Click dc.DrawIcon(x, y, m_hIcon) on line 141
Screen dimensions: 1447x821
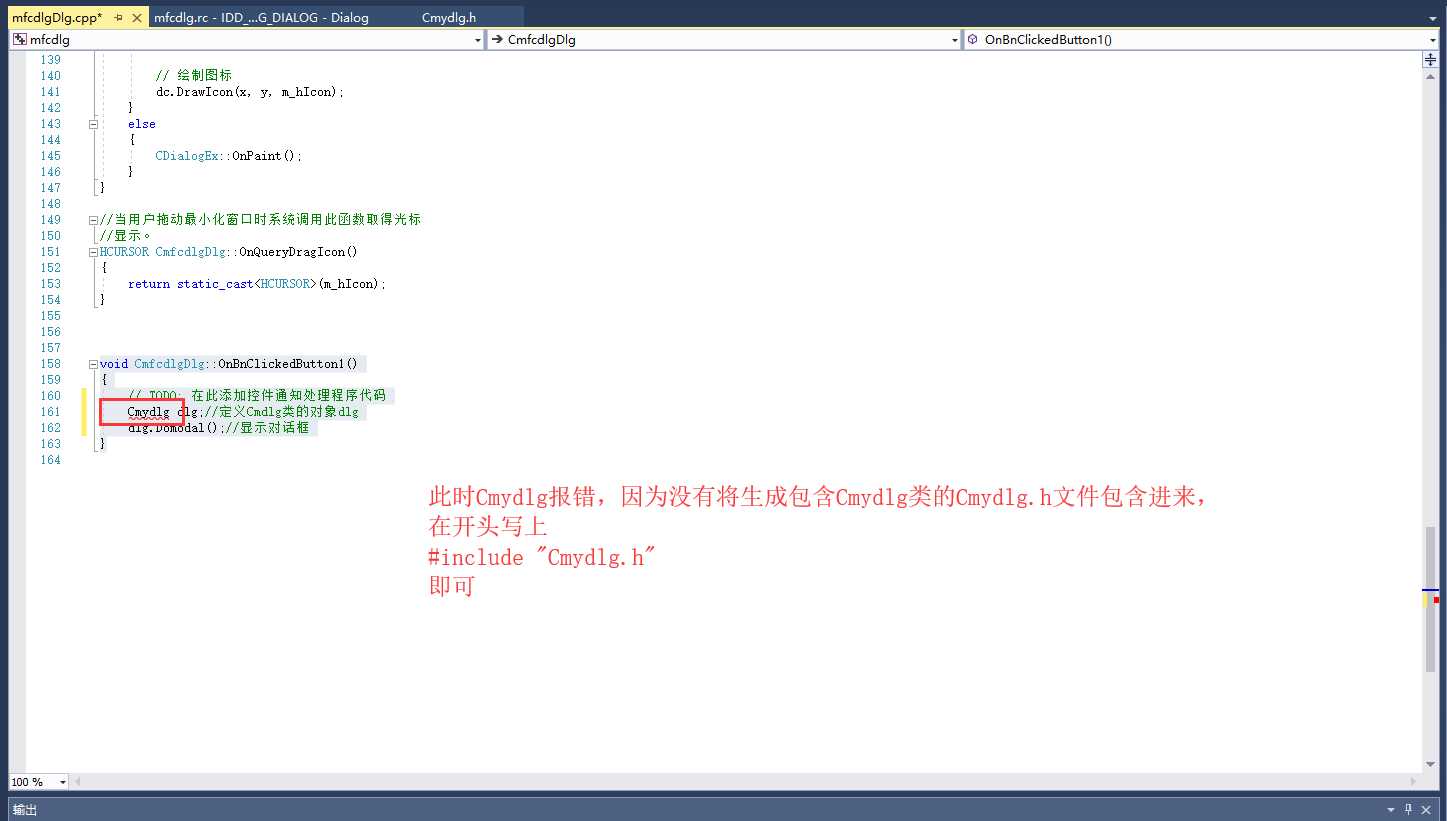tap(250, 92)
